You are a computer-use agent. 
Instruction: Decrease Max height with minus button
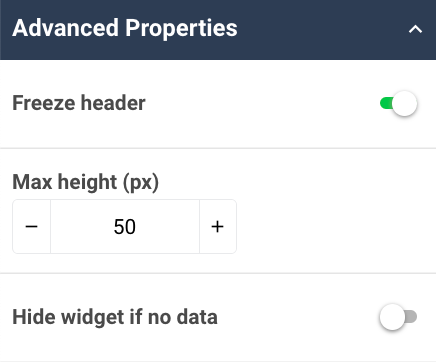32,227
